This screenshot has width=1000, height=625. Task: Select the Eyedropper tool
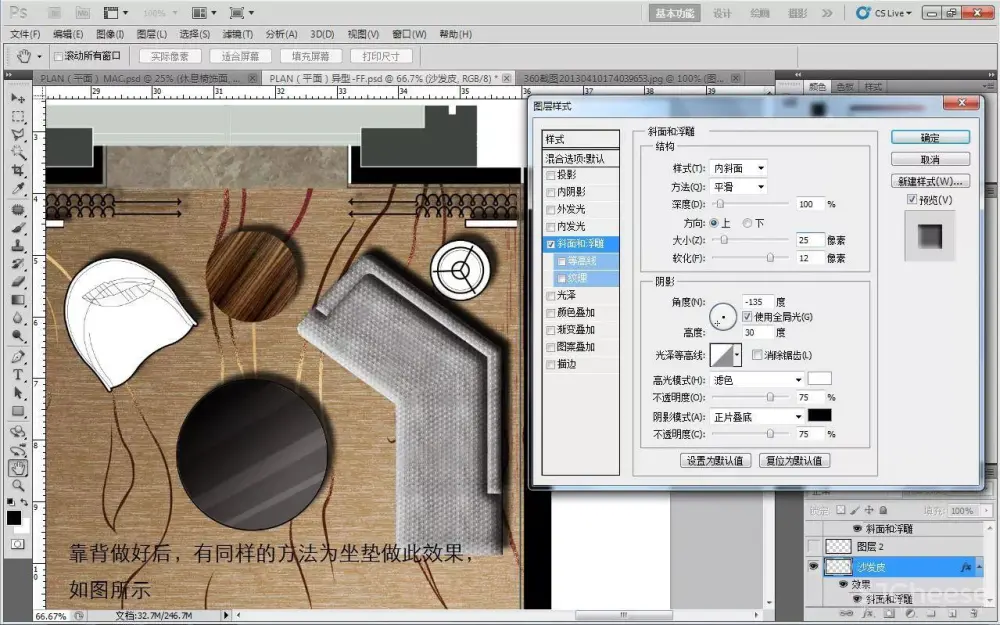[x=18, y=189]
